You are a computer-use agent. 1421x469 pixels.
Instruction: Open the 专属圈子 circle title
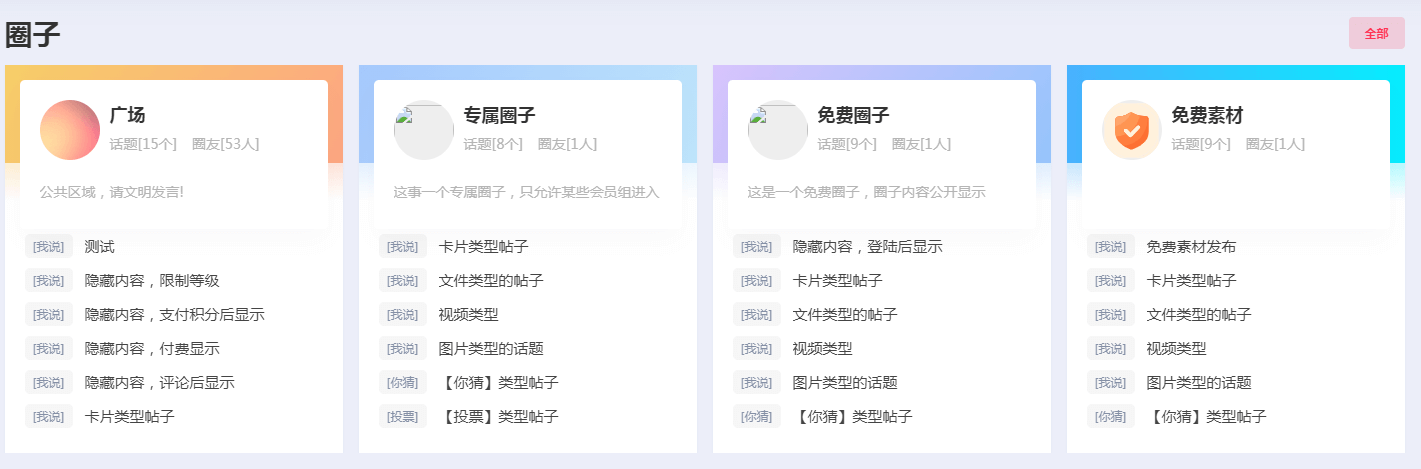point(500,115)
